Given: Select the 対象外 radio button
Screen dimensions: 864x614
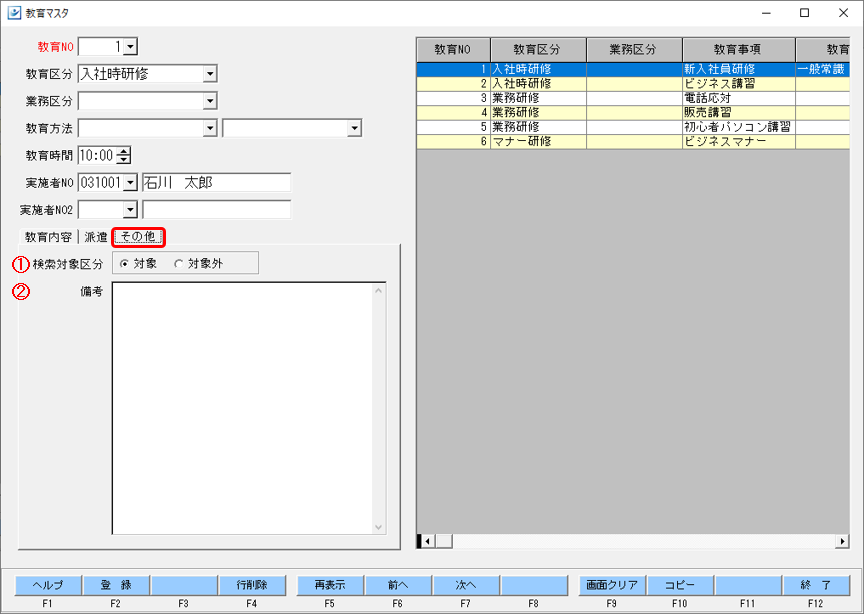Looking at the screenshot, I should 179,264.
